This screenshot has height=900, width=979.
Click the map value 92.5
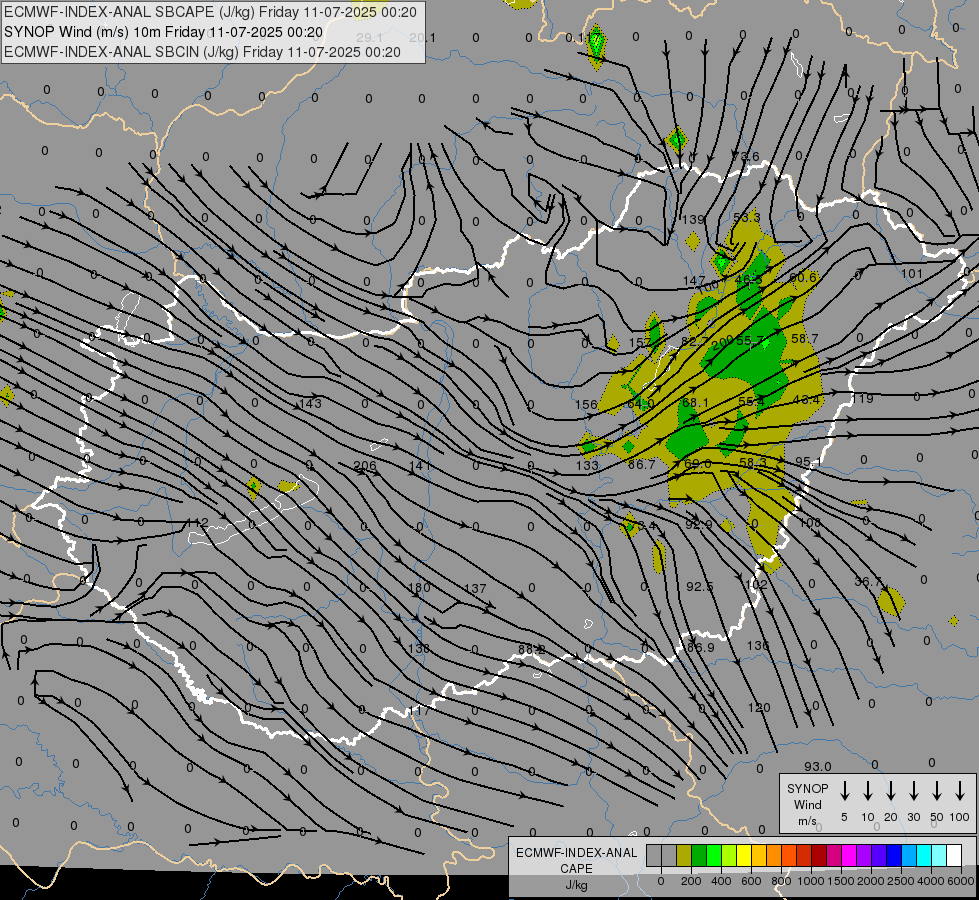tap(699, 586)
